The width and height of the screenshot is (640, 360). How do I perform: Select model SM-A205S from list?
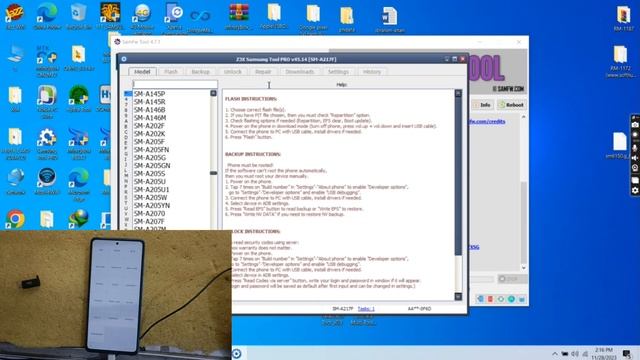pos(149,173)
